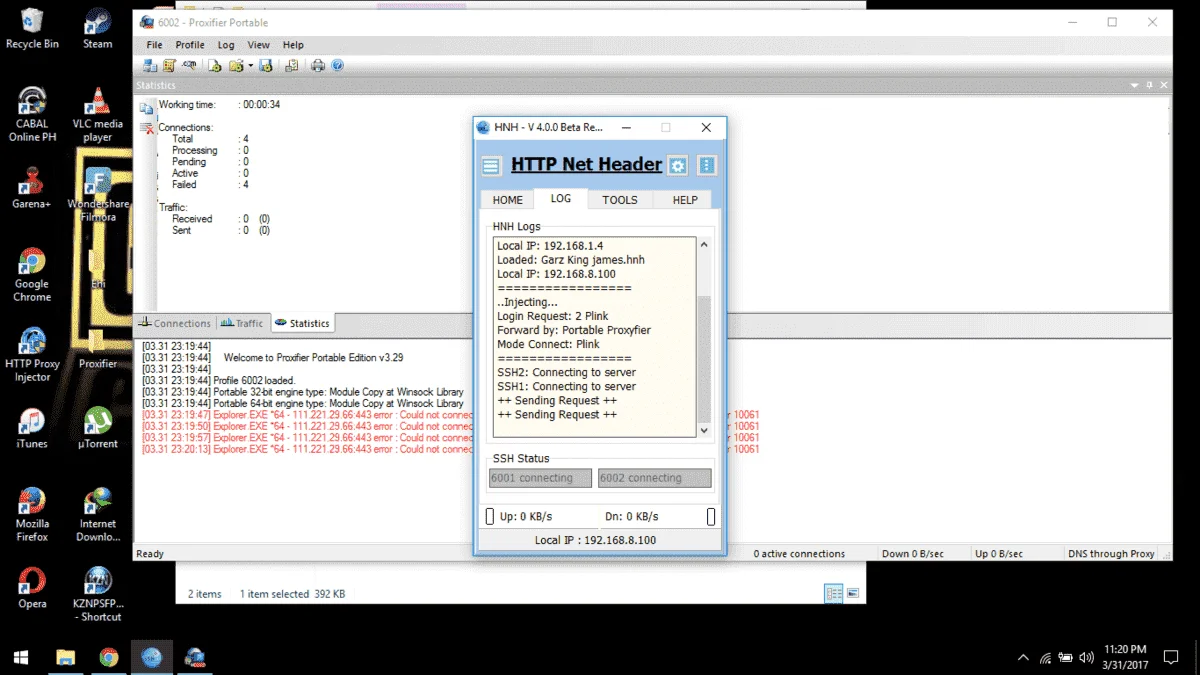Open the File menu in Proxifier
The height and width of the screenshot is (675, 1200).
click(x=154, y=45)
